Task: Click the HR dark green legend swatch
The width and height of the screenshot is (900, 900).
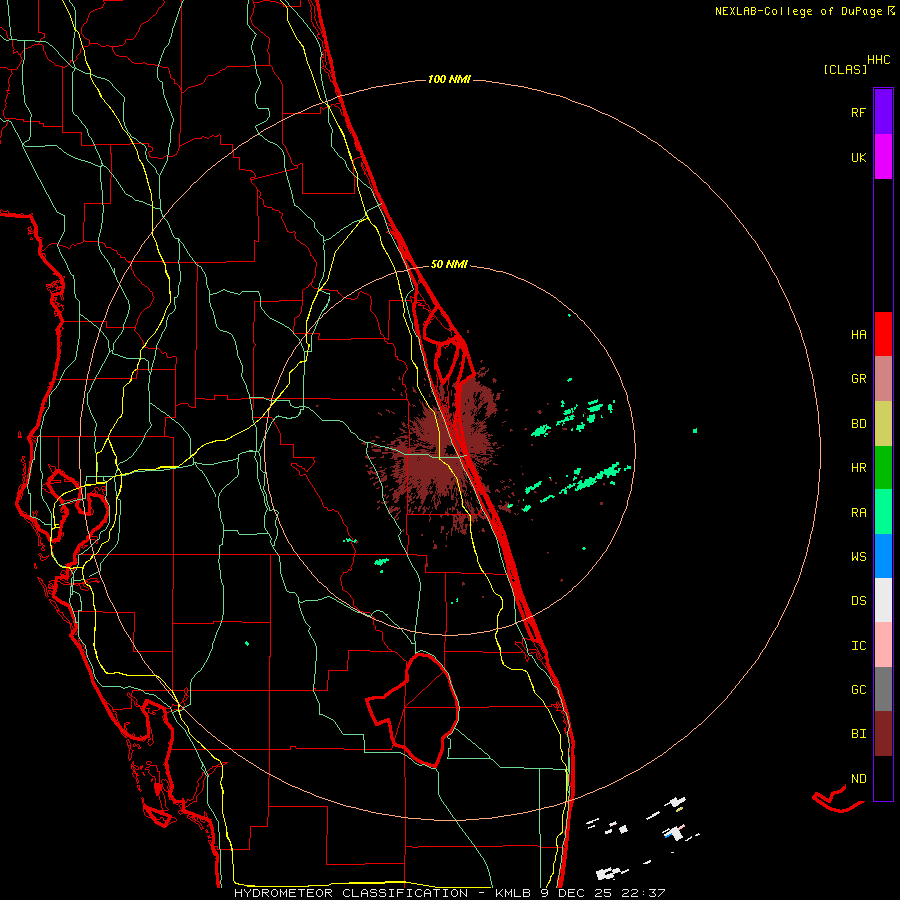Action: click(x=883, y=467)
